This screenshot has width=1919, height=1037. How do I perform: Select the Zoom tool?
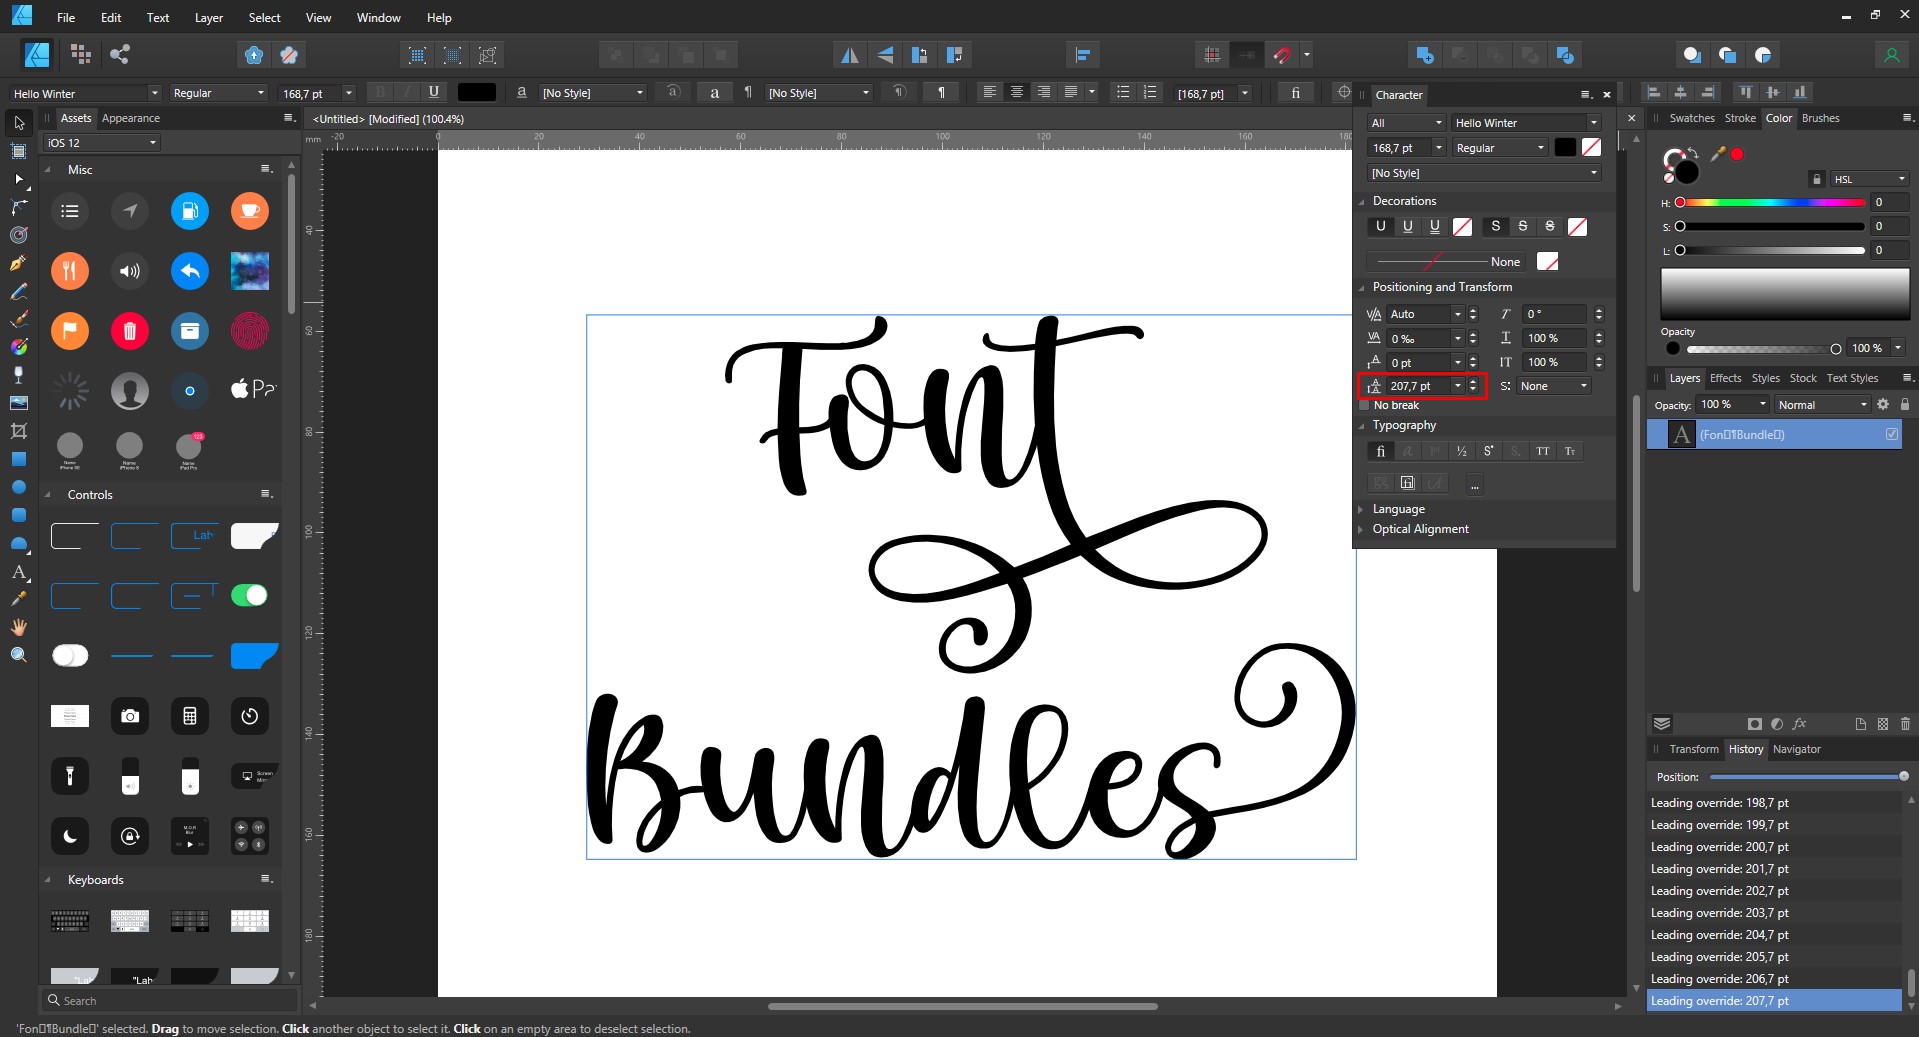pos(19,655)
